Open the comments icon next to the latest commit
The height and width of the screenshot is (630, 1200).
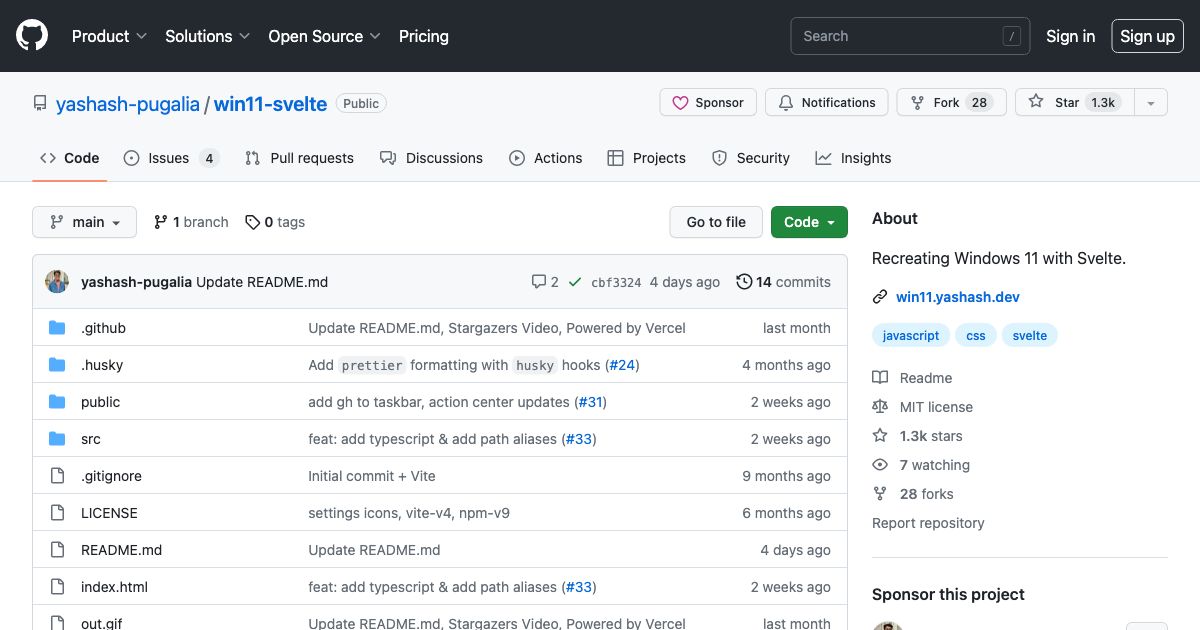click(x=540, y=282)
